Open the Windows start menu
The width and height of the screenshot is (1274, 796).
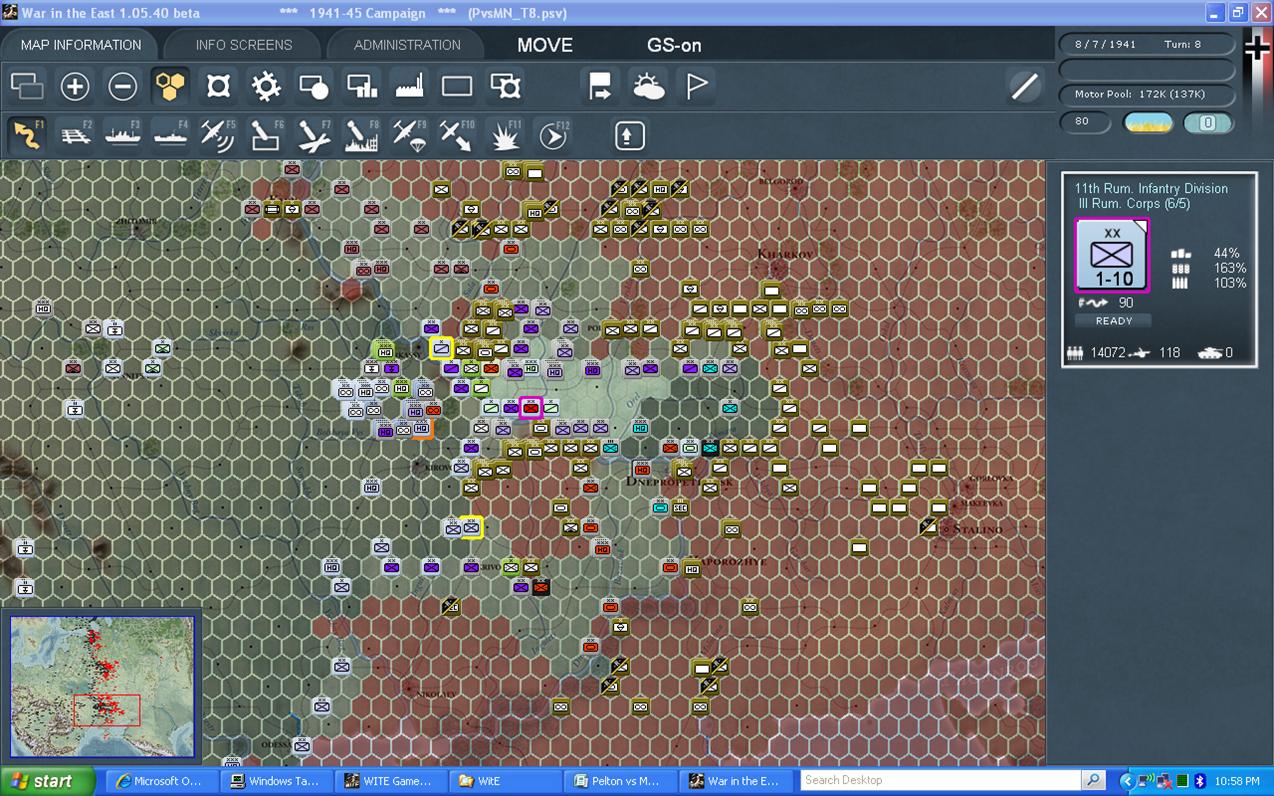(46, 781)
